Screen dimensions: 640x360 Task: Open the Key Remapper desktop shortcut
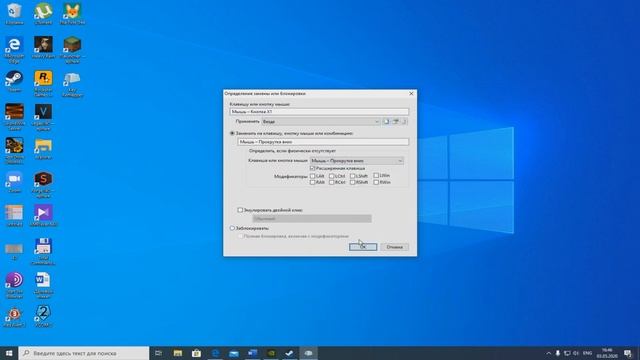point(72,84)
